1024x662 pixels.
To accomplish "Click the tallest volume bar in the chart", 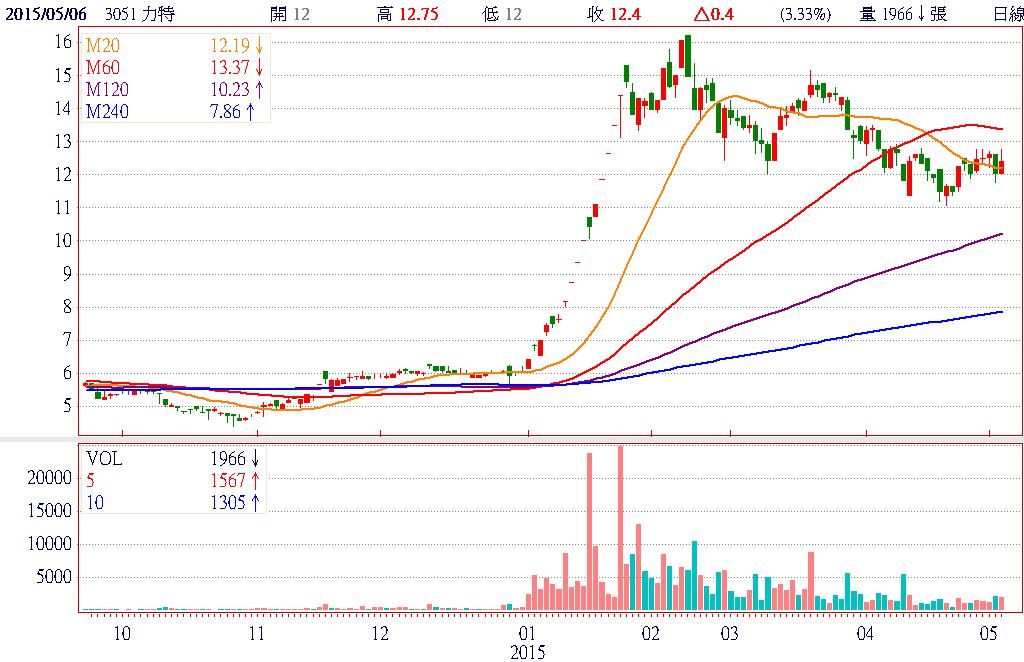I will point(620,528).
